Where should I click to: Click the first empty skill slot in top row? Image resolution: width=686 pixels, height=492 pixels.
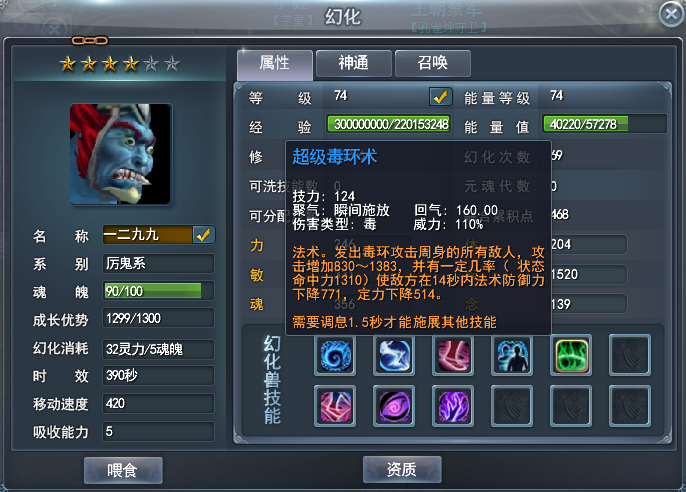(630, 355)
